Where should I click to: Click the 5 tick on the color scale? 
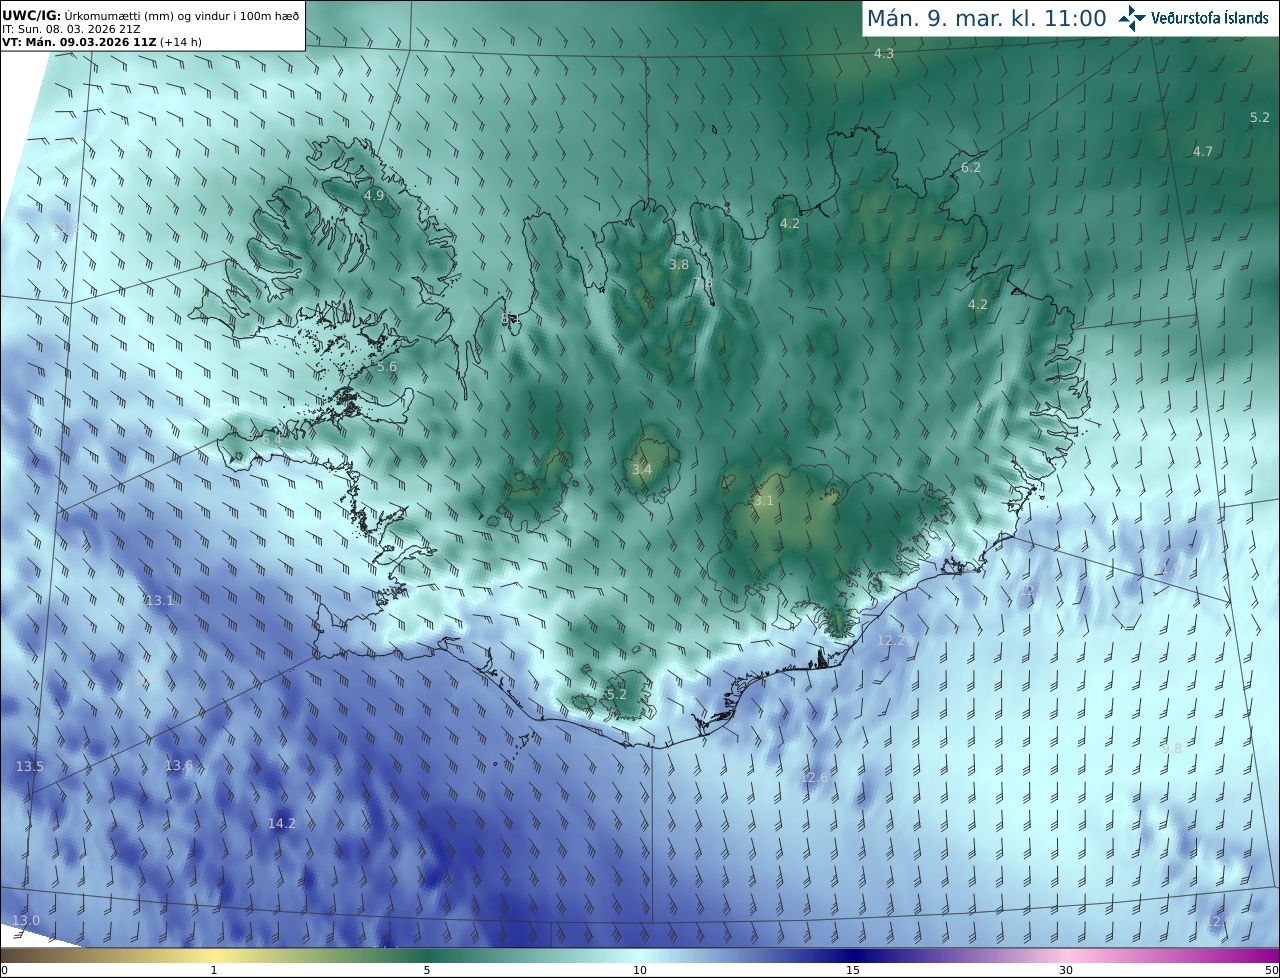[x=427, y=970]
